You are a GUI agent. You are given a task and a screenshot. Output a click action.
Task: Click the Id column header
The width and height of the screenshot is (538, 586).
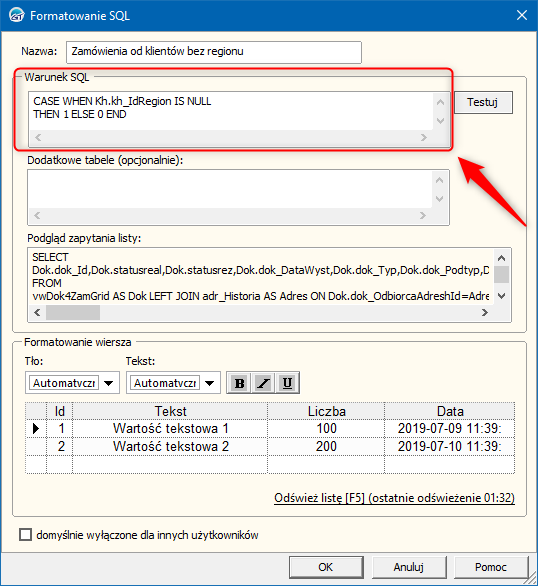pos(60,411)
